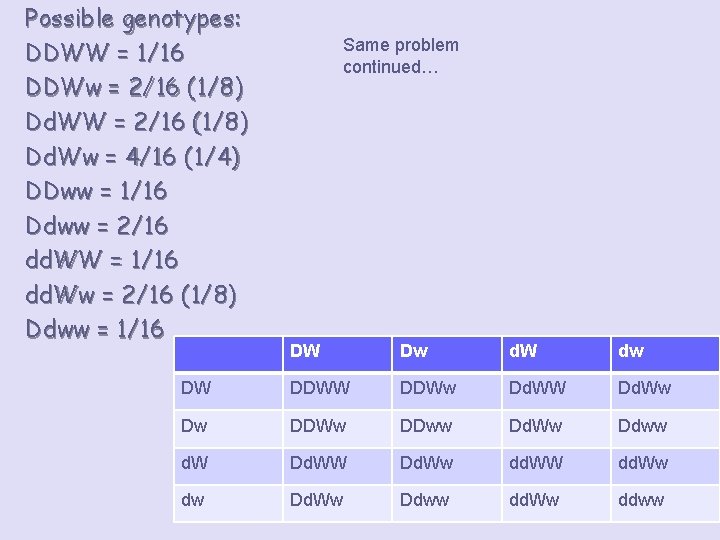The image size is (720, 540).
Task: Click the "Ddww = 2/16" text line
Action: tap(97, 226)
